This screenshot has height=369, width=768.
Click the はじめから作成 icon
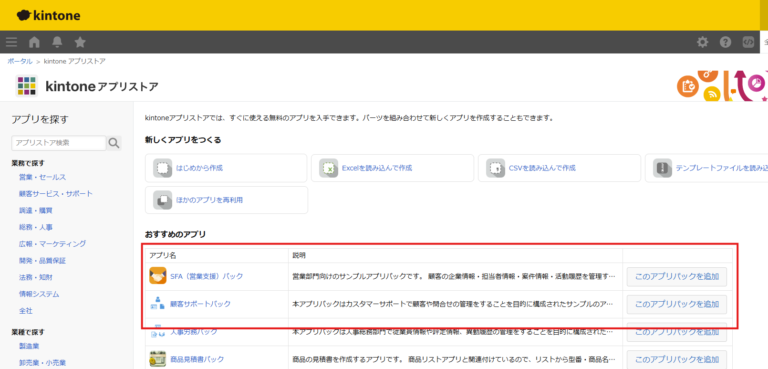pyautogui.click(x=162, y=168)
